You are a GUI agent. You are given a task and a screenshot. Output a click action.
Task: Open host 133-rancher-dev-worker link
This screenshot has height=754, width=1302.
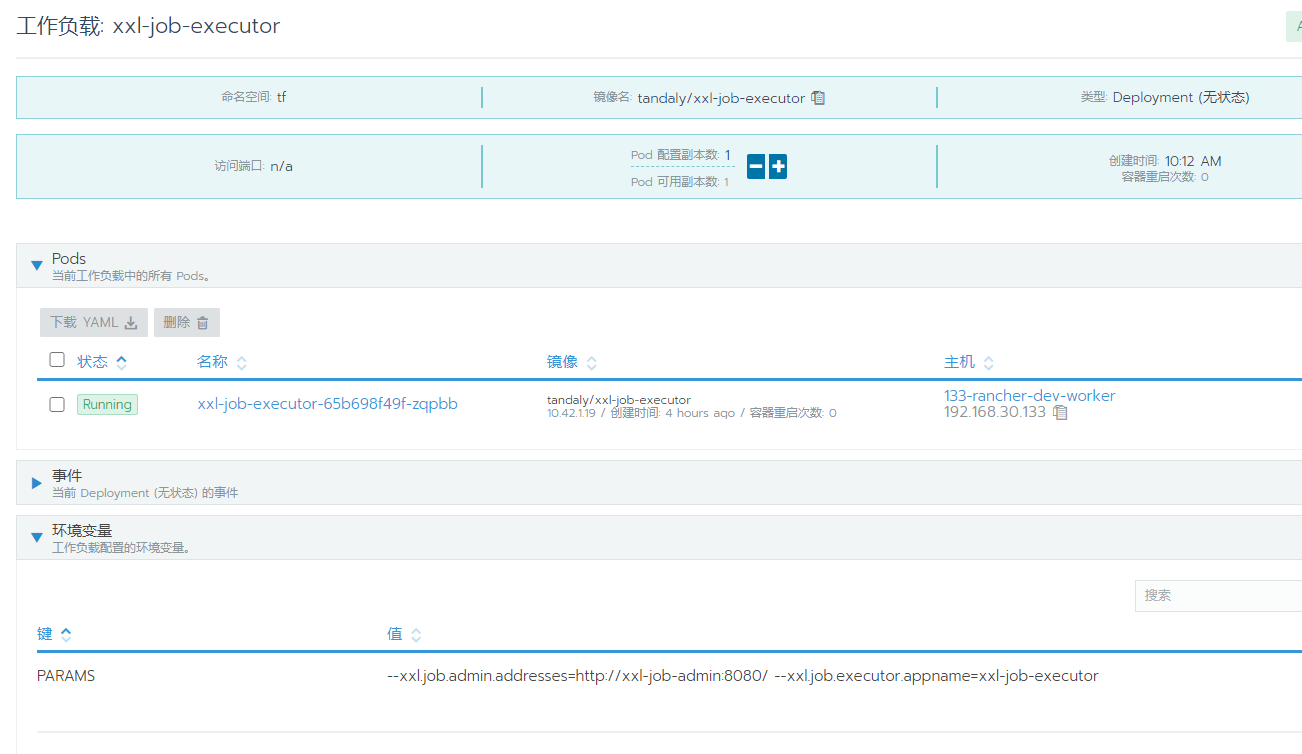click(1030, 396)
